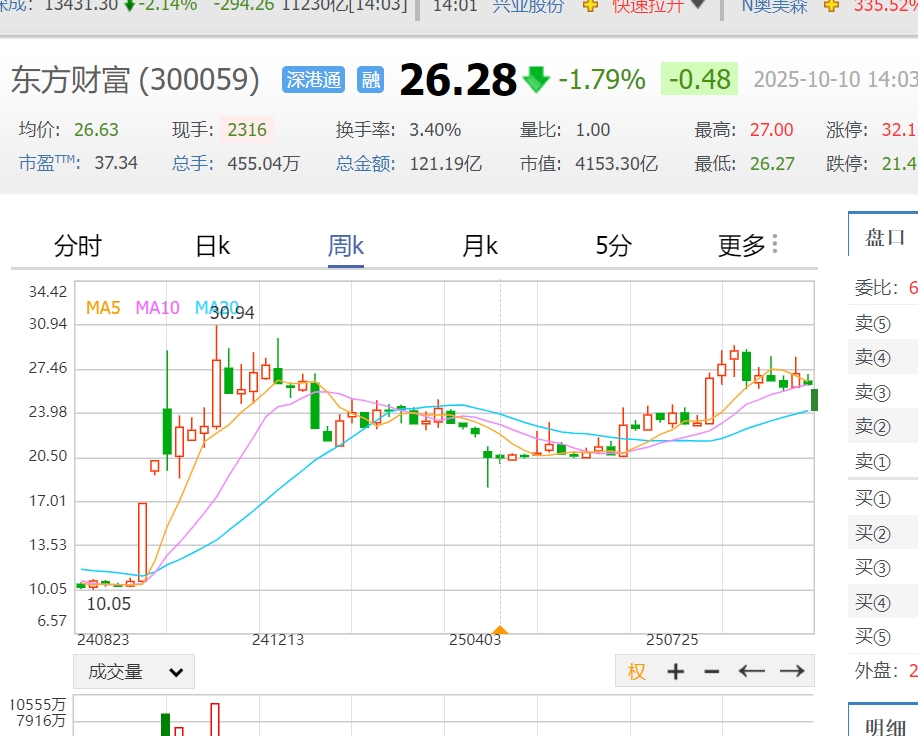
Task: Open the 明细 details panel tab
Action: [x=885, y=726]
